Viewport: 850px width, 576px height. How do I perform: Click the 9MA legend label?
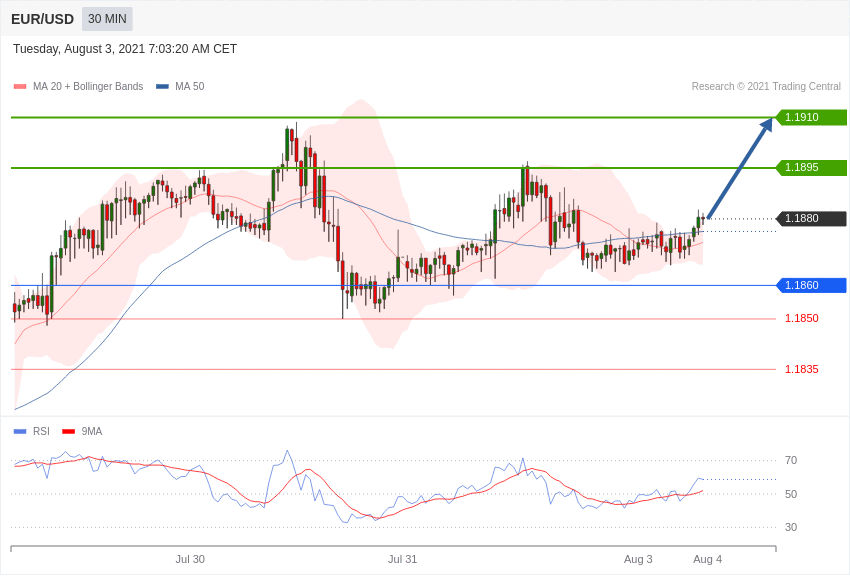click(92, 432)
